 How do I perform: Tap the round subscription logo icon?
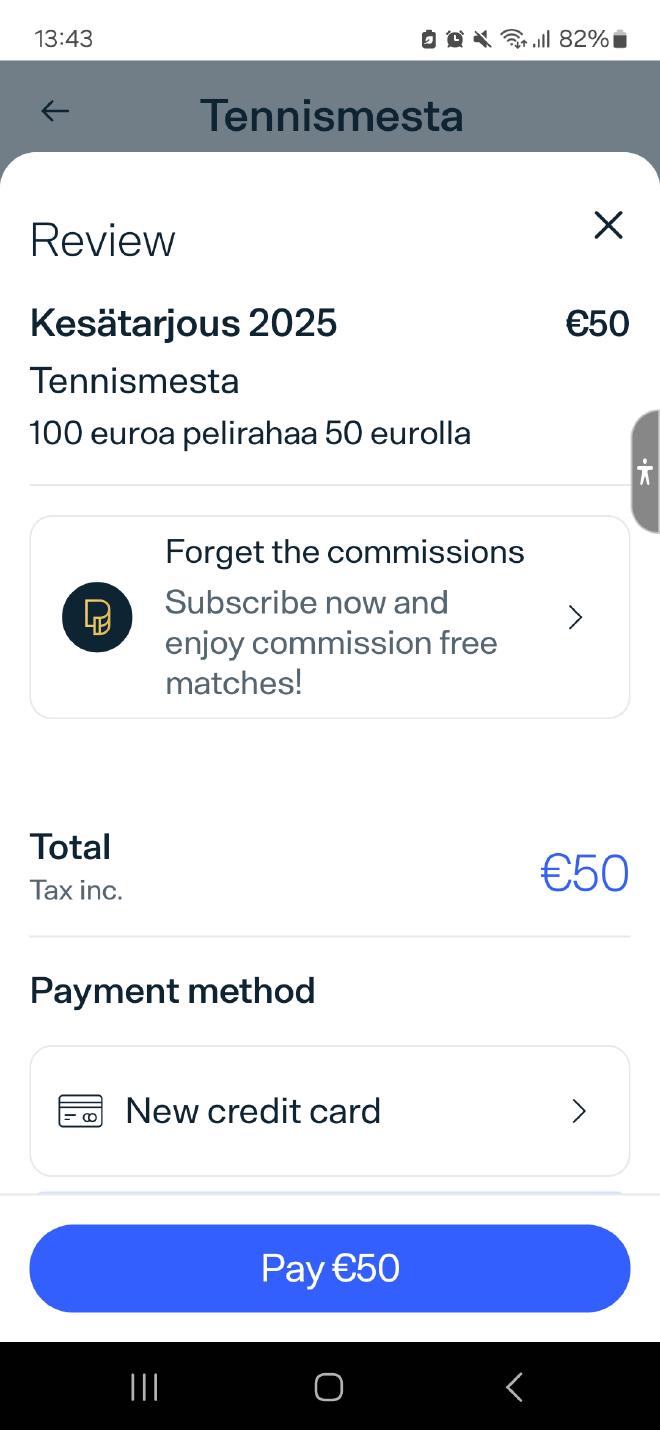tap(97, 617)
